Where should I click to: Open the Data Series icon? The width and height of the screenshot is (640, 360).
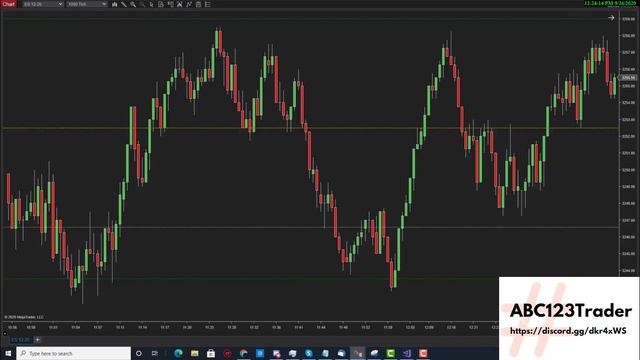click(x=180, y=4)
